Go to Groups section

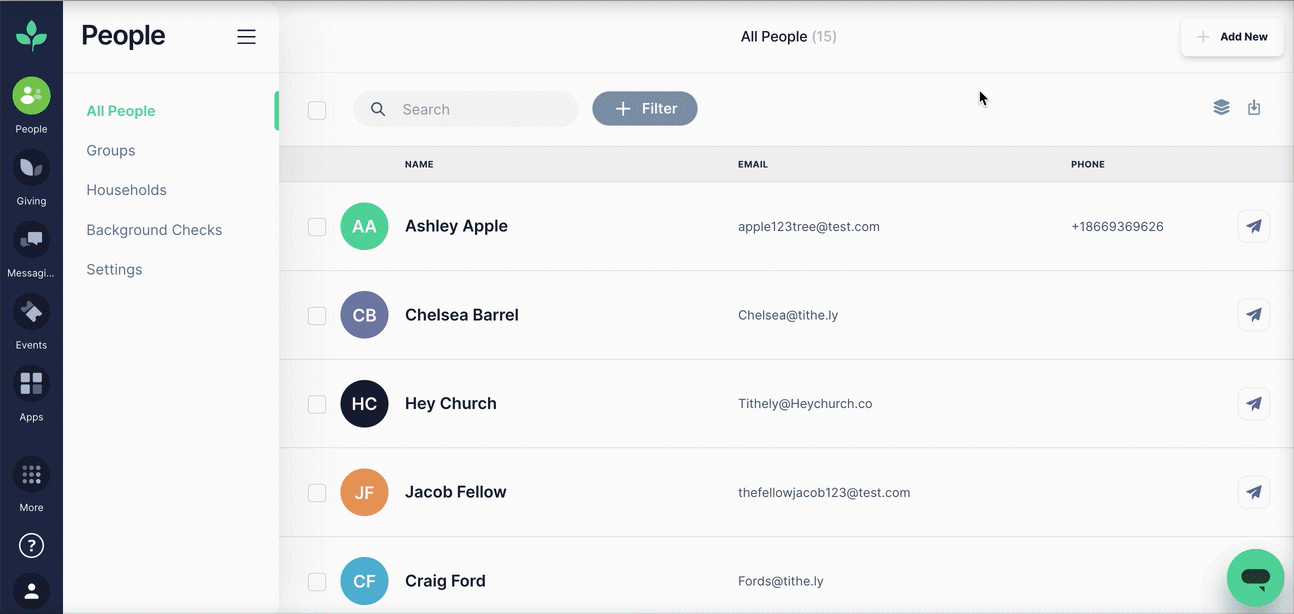point(111,151)
